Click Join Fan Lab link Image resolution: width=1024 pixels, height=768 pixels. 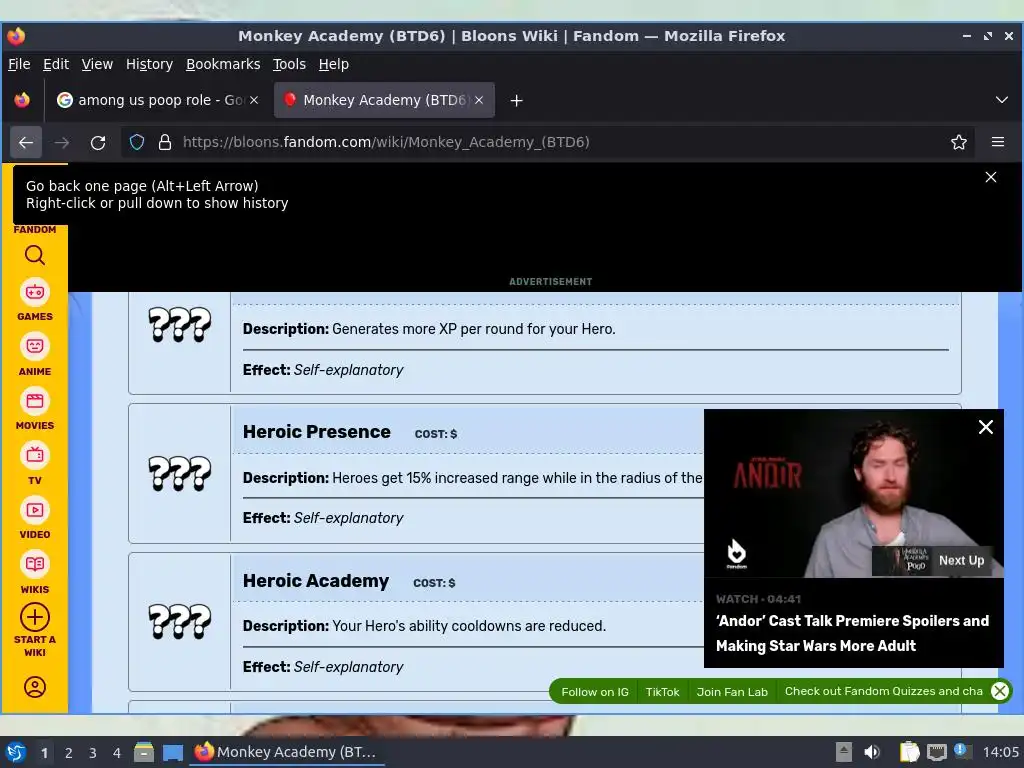tap(731, 692)
